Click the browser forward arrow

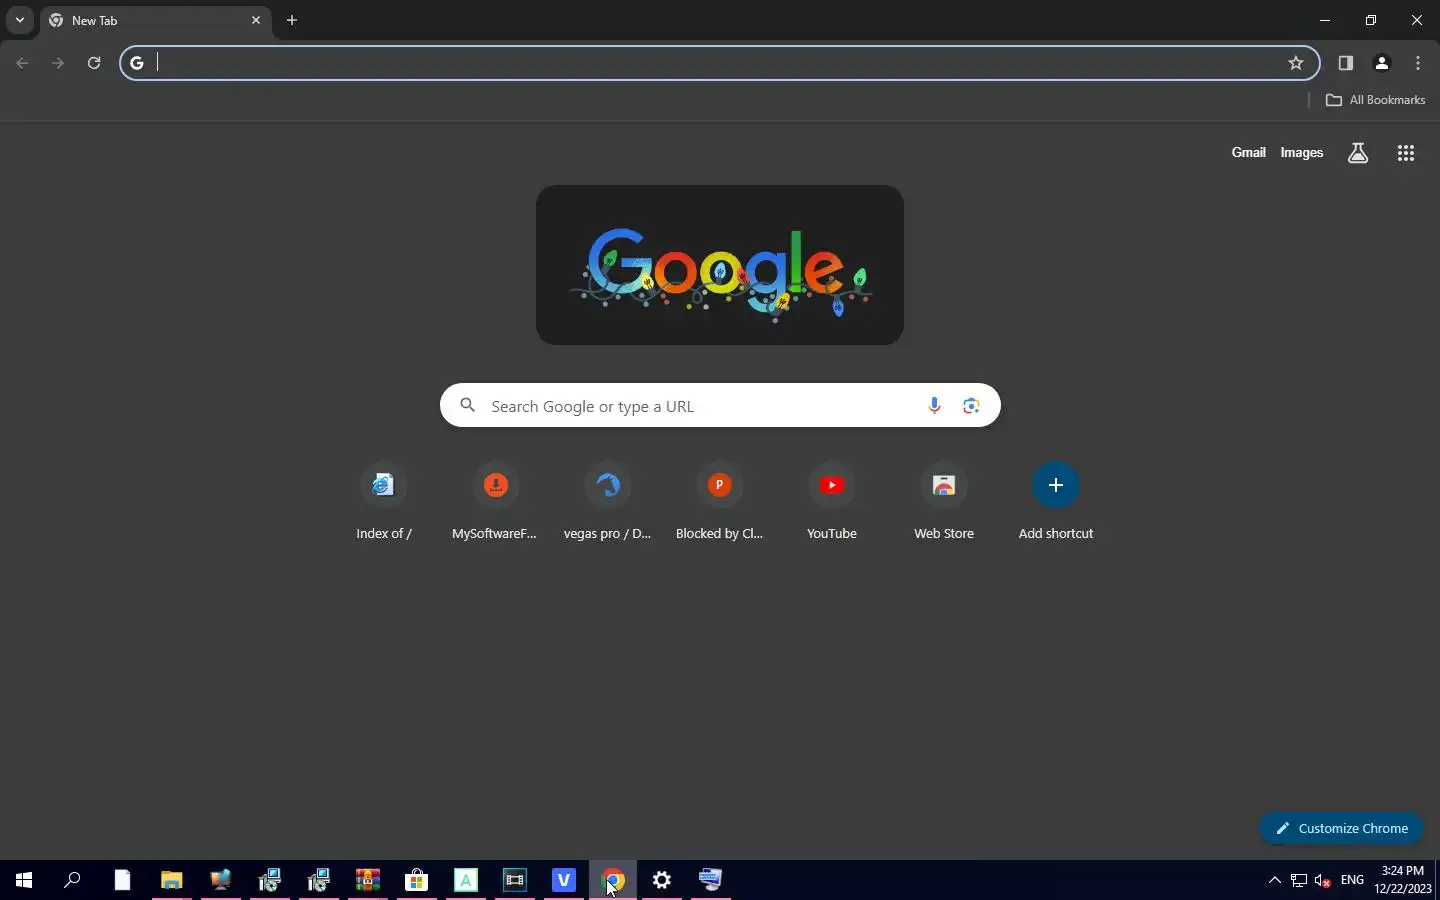58,63
